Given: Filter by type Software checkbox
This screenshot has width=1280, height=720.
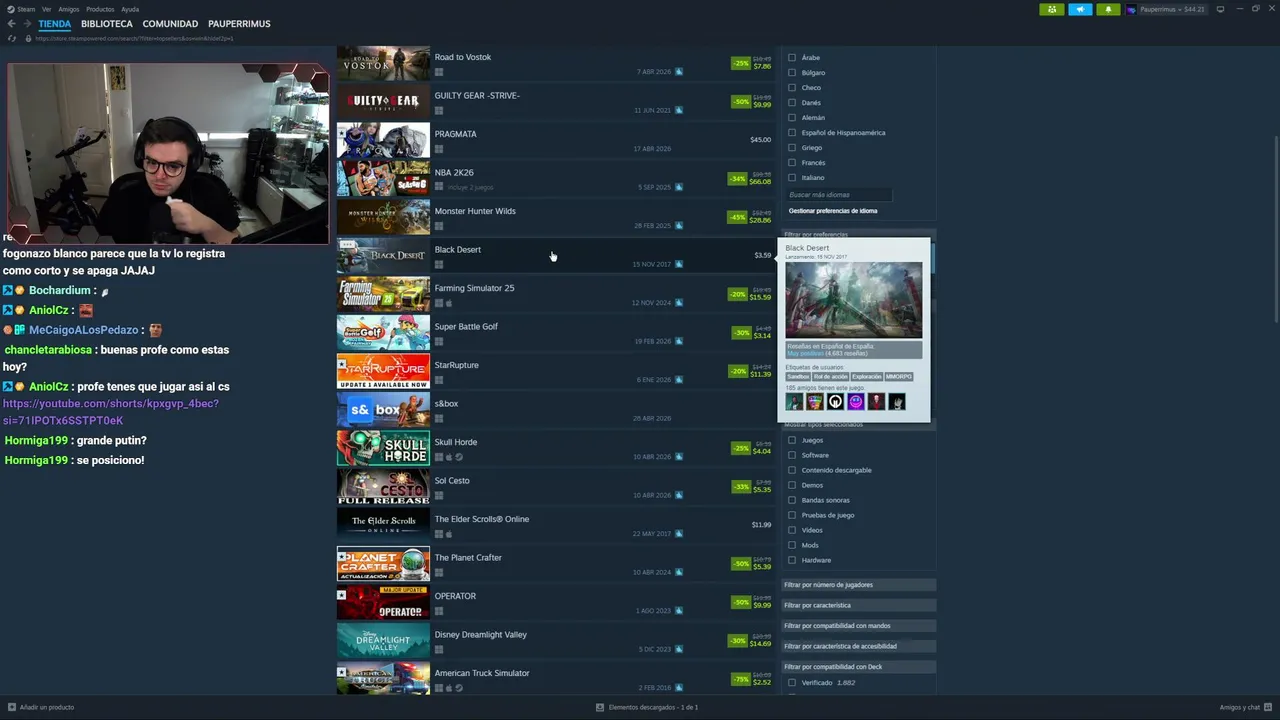Looking at the screenshot, I should 792,455.
